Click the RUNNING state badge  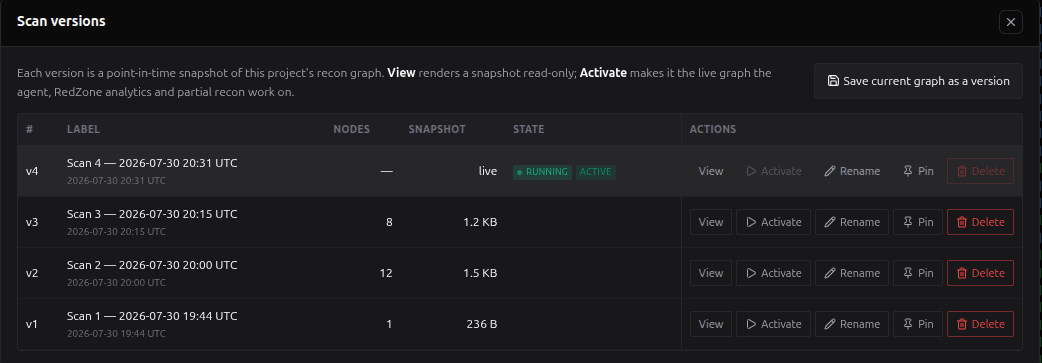click(x=542, y=172)
